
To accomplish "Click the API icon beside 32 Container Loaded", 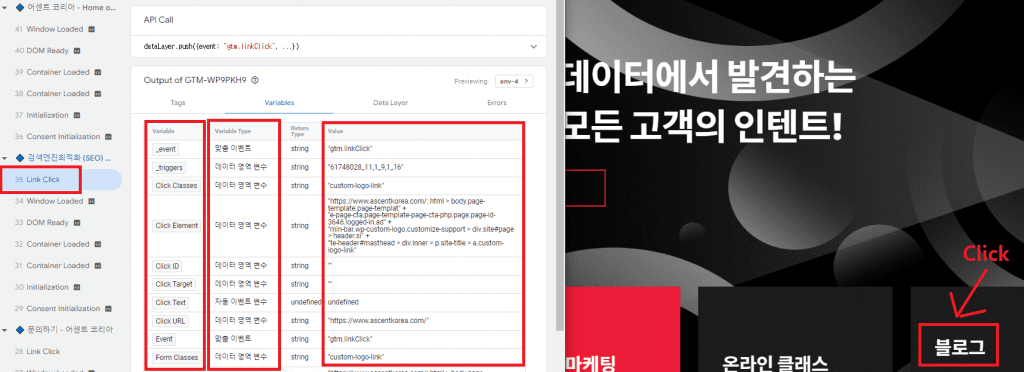I will (98, 244).
